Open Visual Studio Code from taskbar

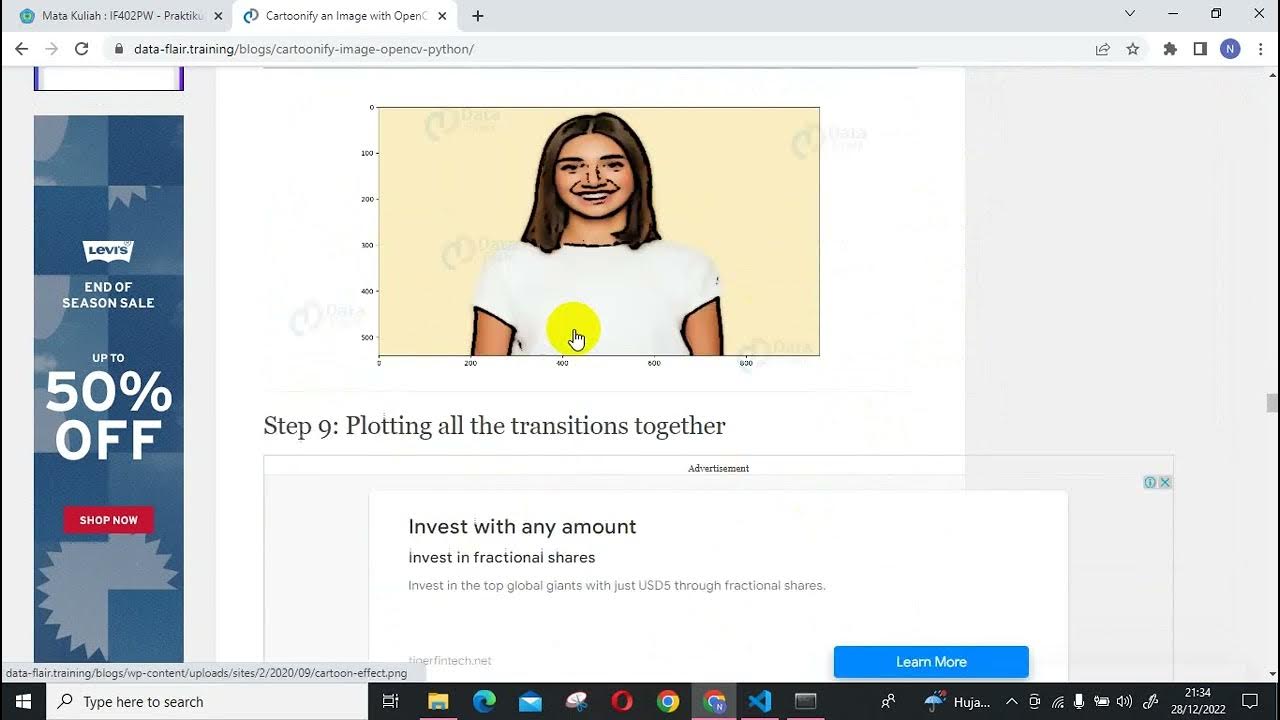click(x=760, y=701)
